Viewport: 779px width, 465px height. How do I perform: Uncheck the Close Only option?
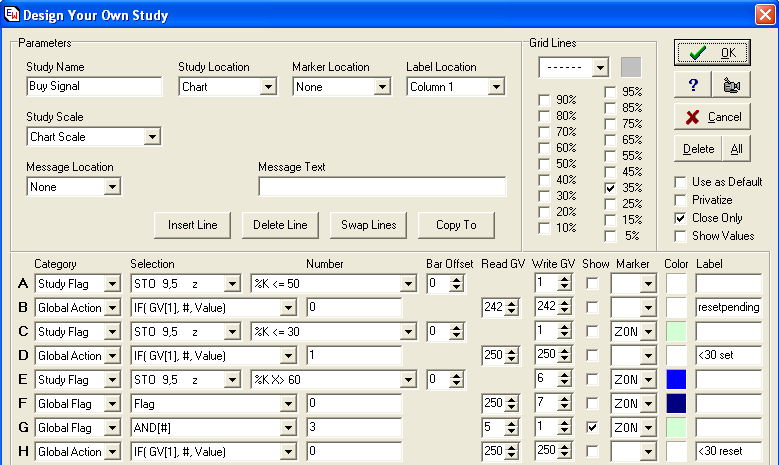(x=681, y=218)
